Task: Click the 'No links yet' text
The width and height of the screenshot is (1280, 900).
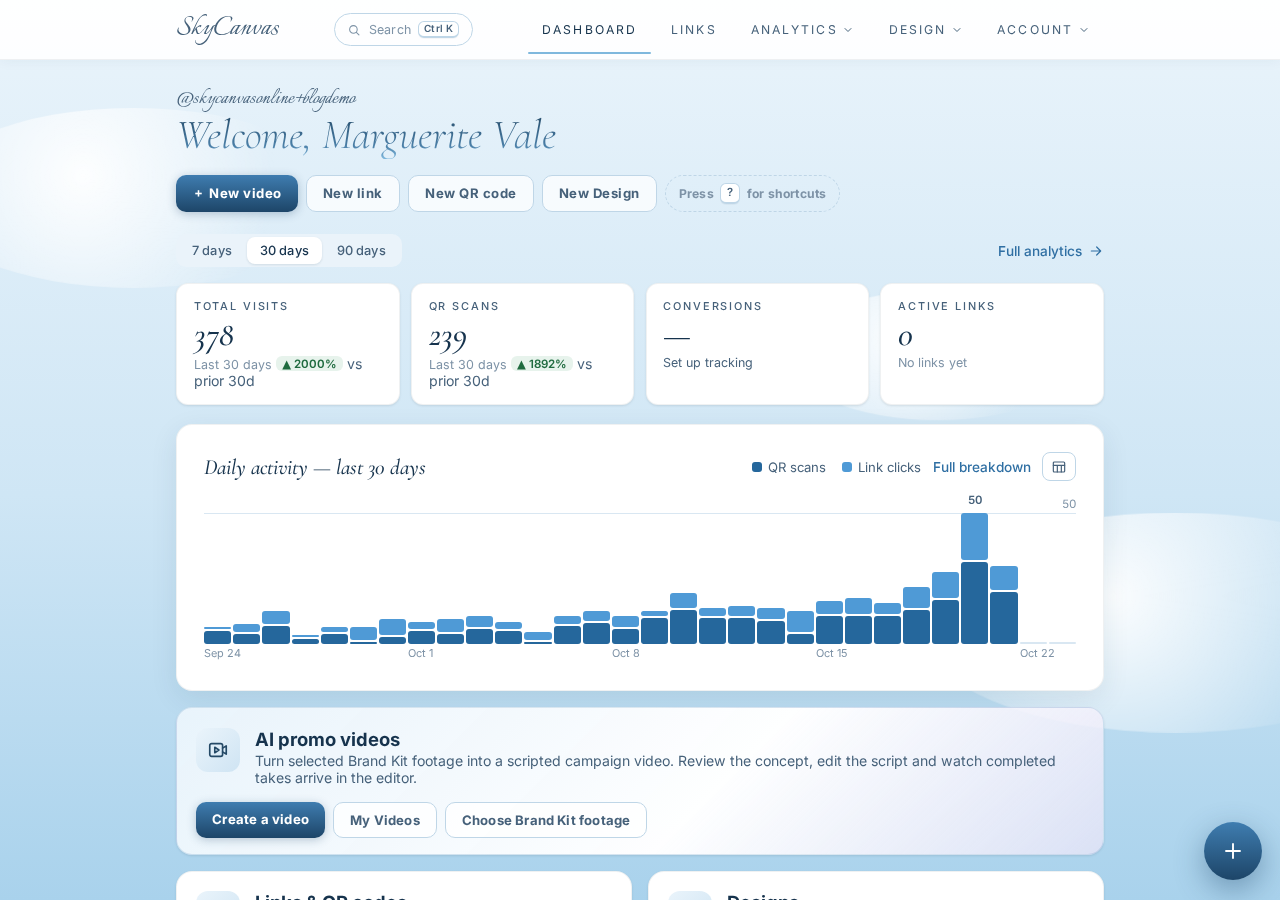Action: coord(932,363)
